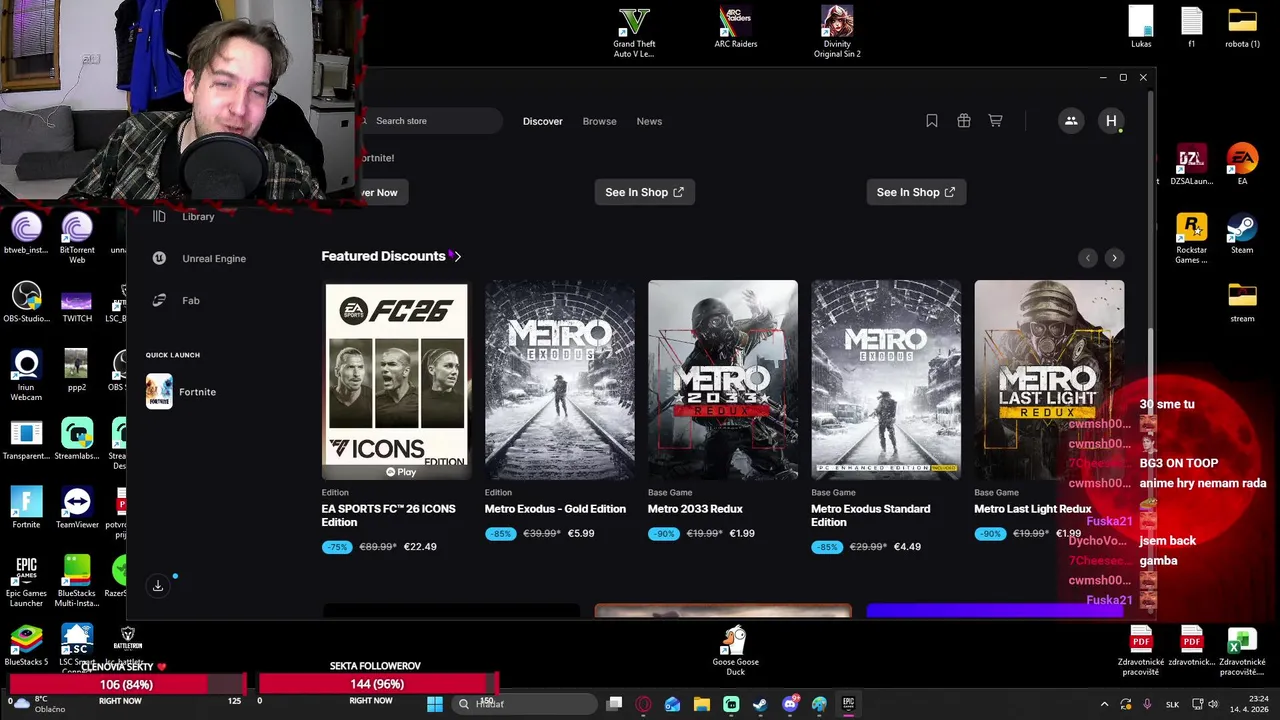The image size is (1280, 720).
Task: Open the downloads icon at sidebar bottom
Action: click(x=158, y=586)
